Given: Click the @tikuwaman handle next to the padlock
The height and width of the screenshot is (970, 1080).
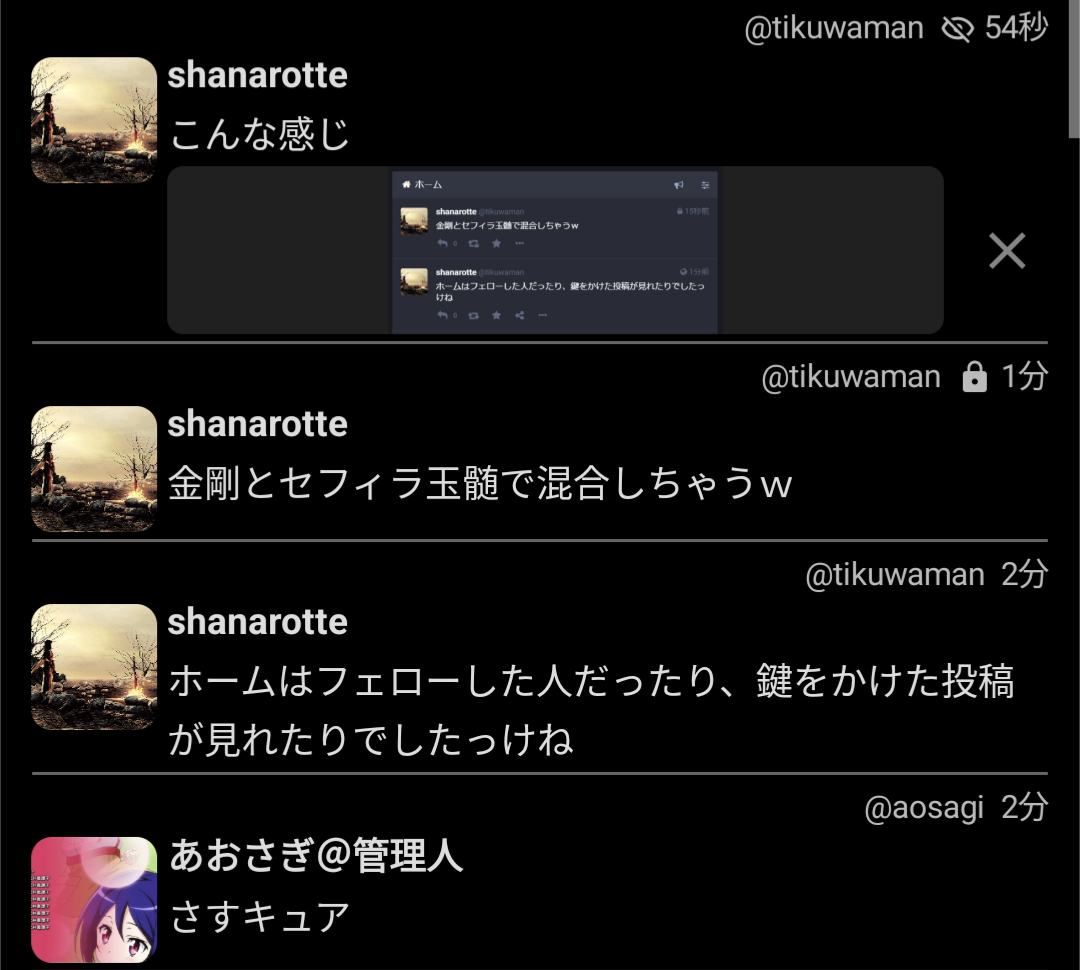Looking at the screenshot, I should pyautogui.click(x=851, y=378).
